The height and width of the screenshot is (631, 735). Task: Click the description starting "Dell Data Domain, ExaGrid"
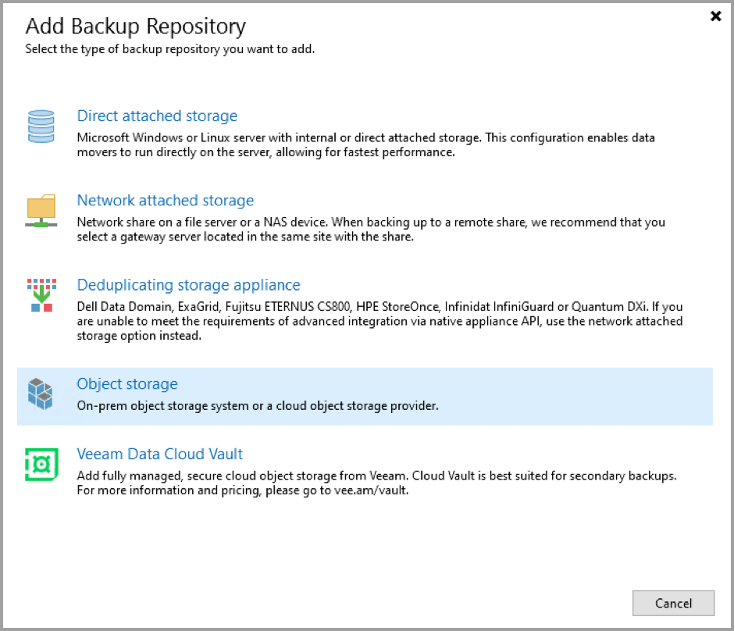[x=380, y=321]
